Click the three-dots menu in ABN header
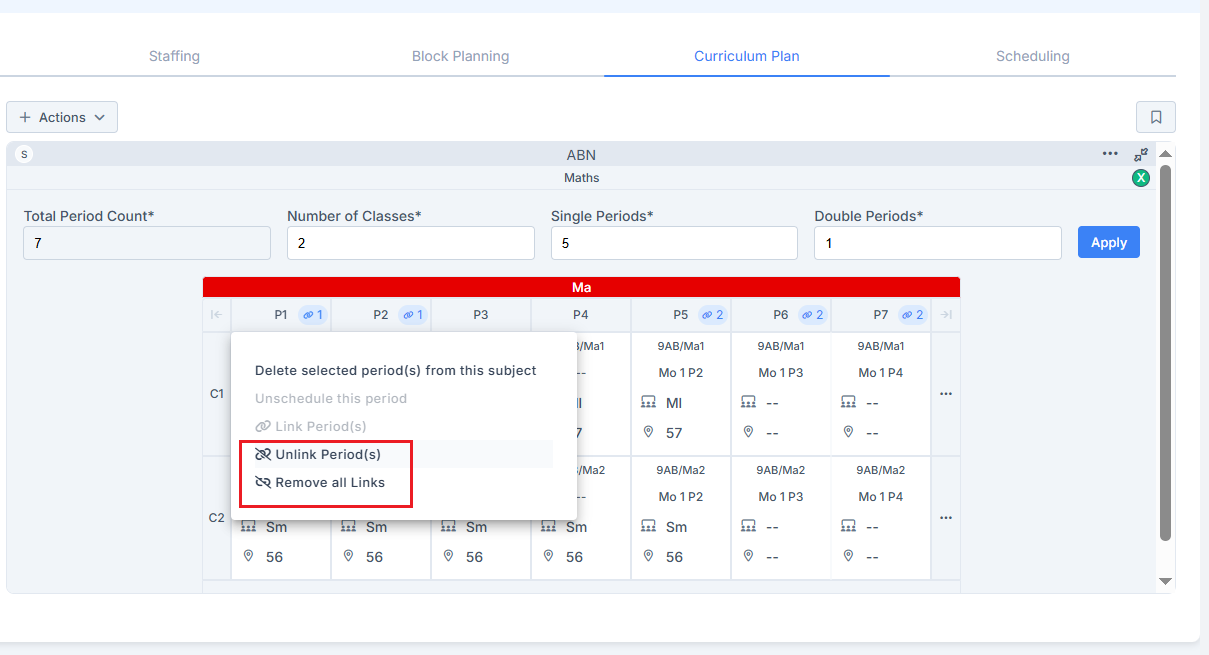The height and width of the screenshot is (655, 1209). point(1110,154)
